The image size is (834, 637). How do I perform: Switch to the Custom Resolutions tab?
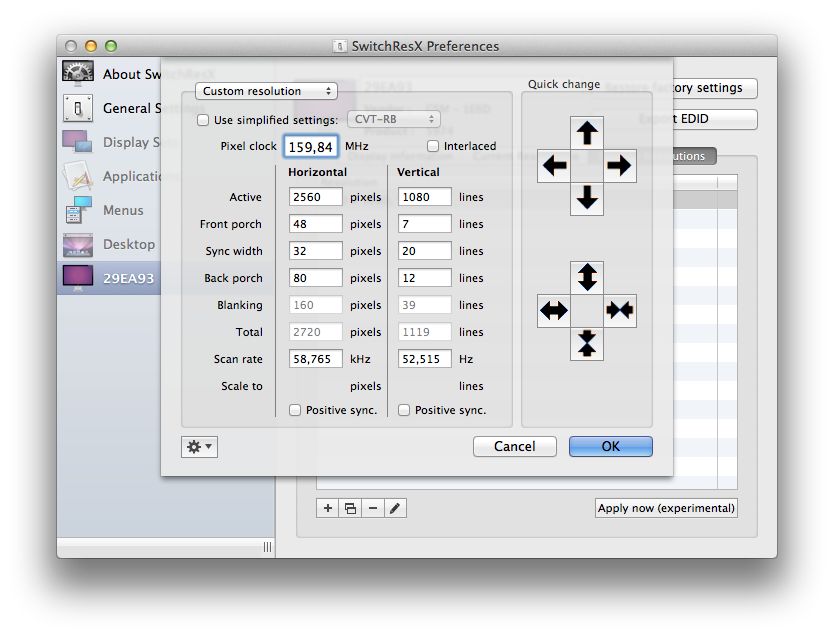(694, 156)
